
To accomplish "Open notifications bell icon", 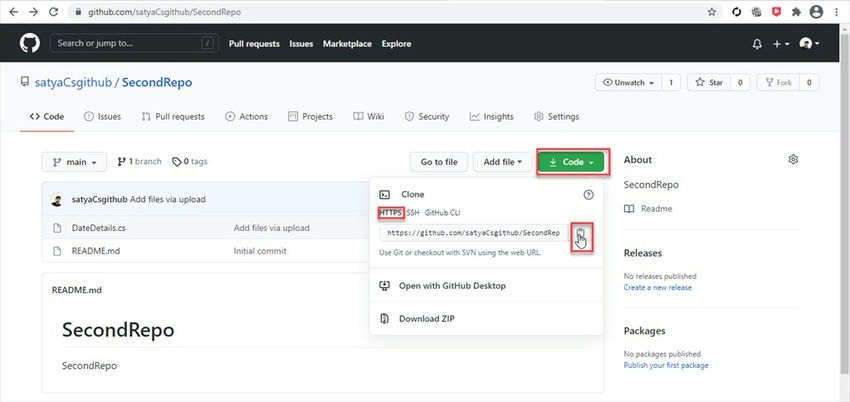I will click(757, 44).
